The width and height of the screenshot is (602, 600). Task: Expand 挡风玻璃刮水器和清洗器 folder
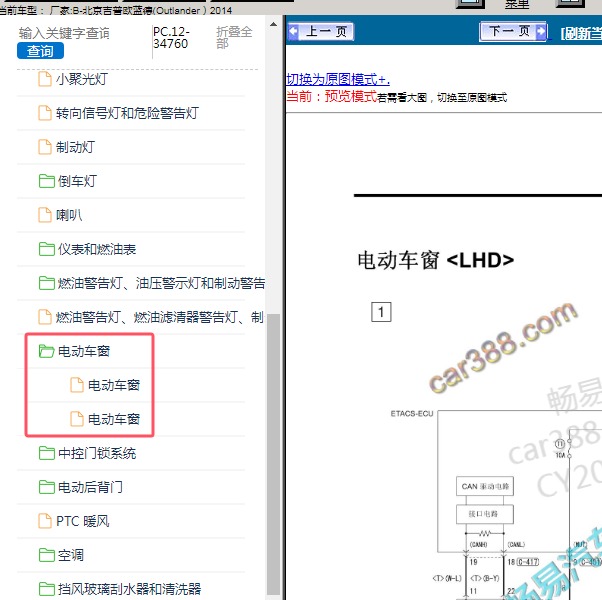[129, 588]
